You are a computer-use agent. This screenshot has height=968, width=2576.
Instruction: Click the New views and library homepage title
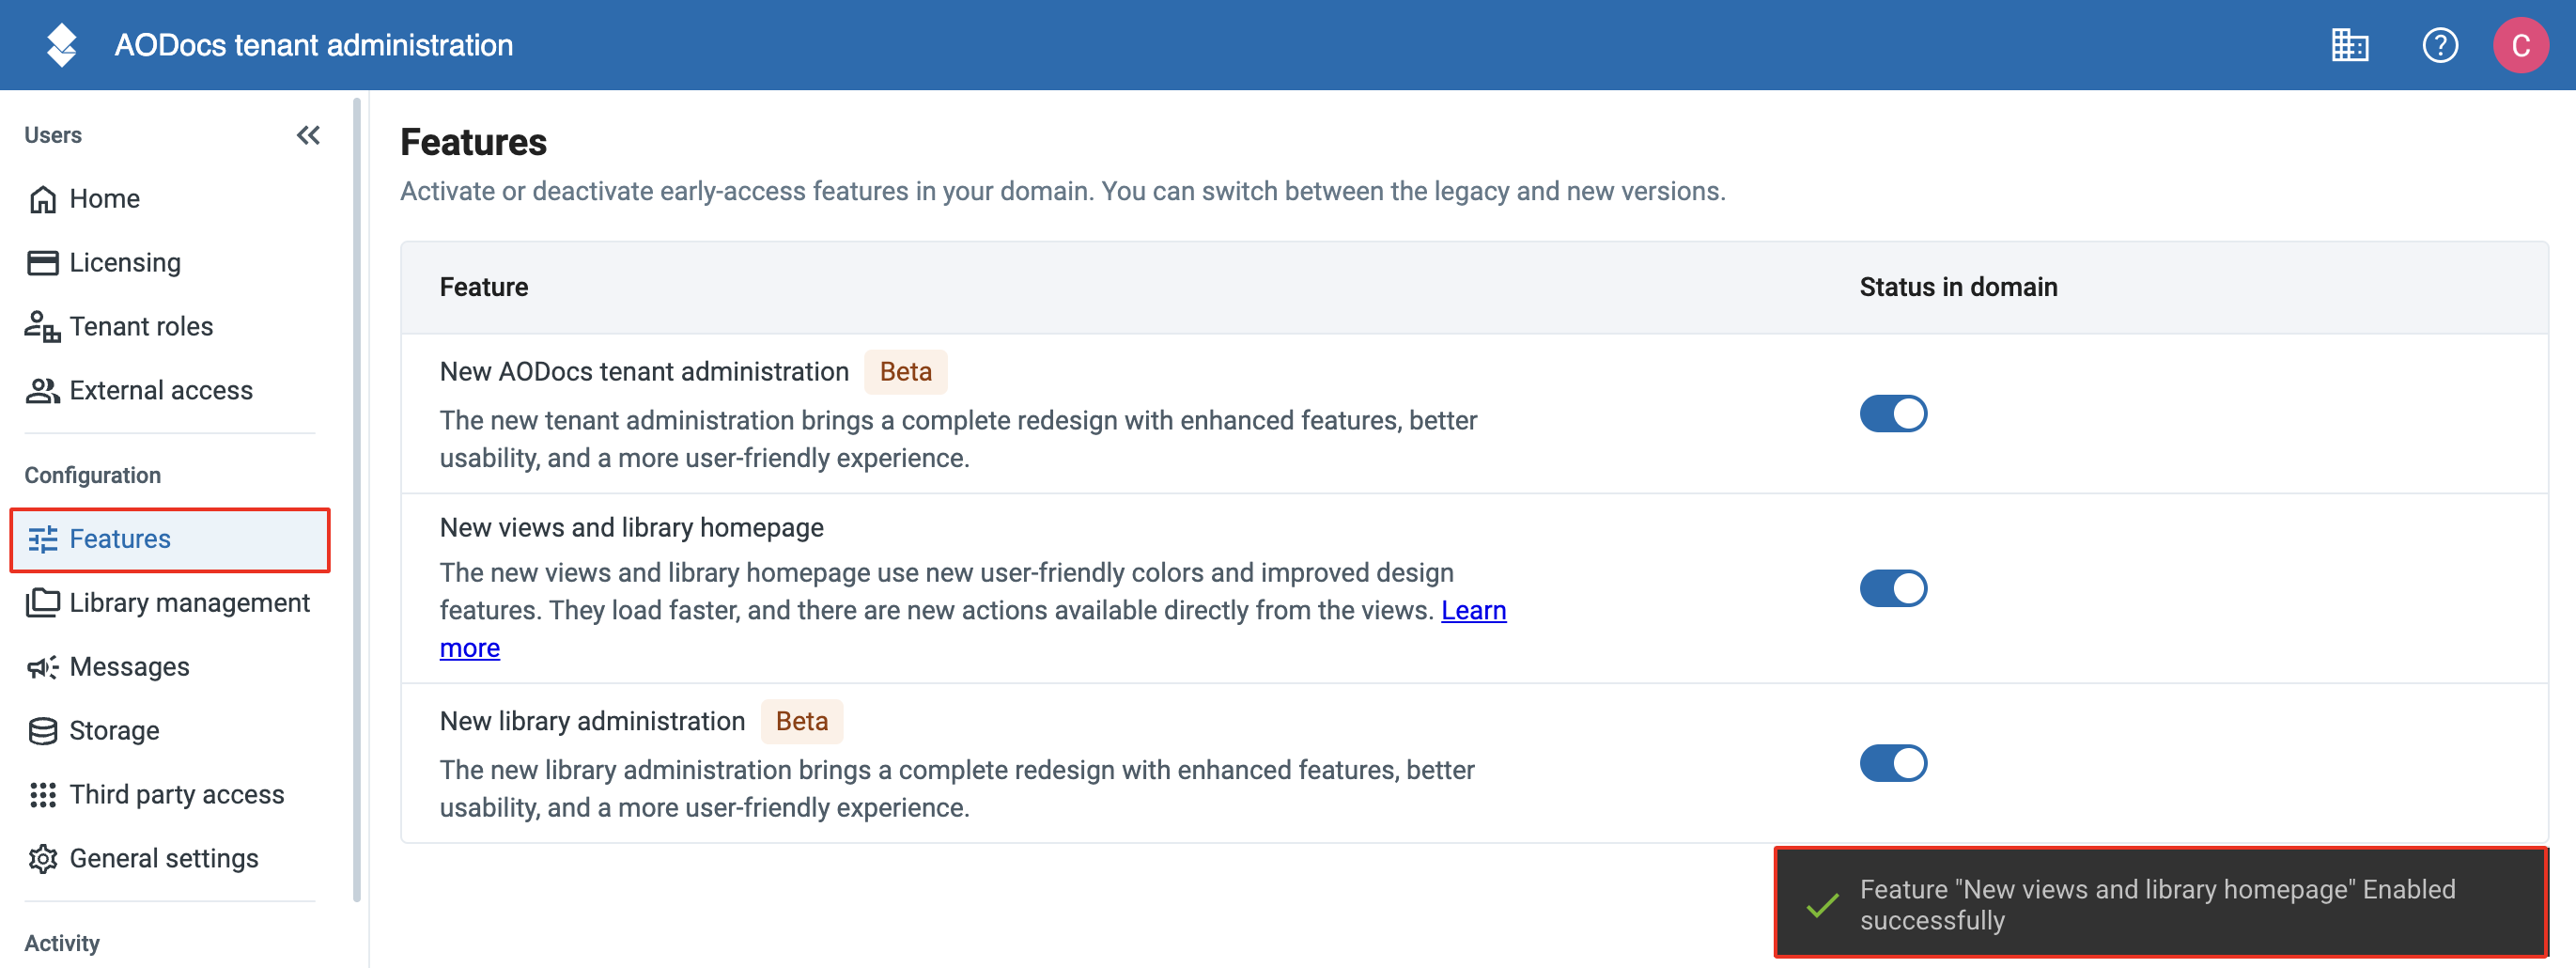tap(631, 528)
